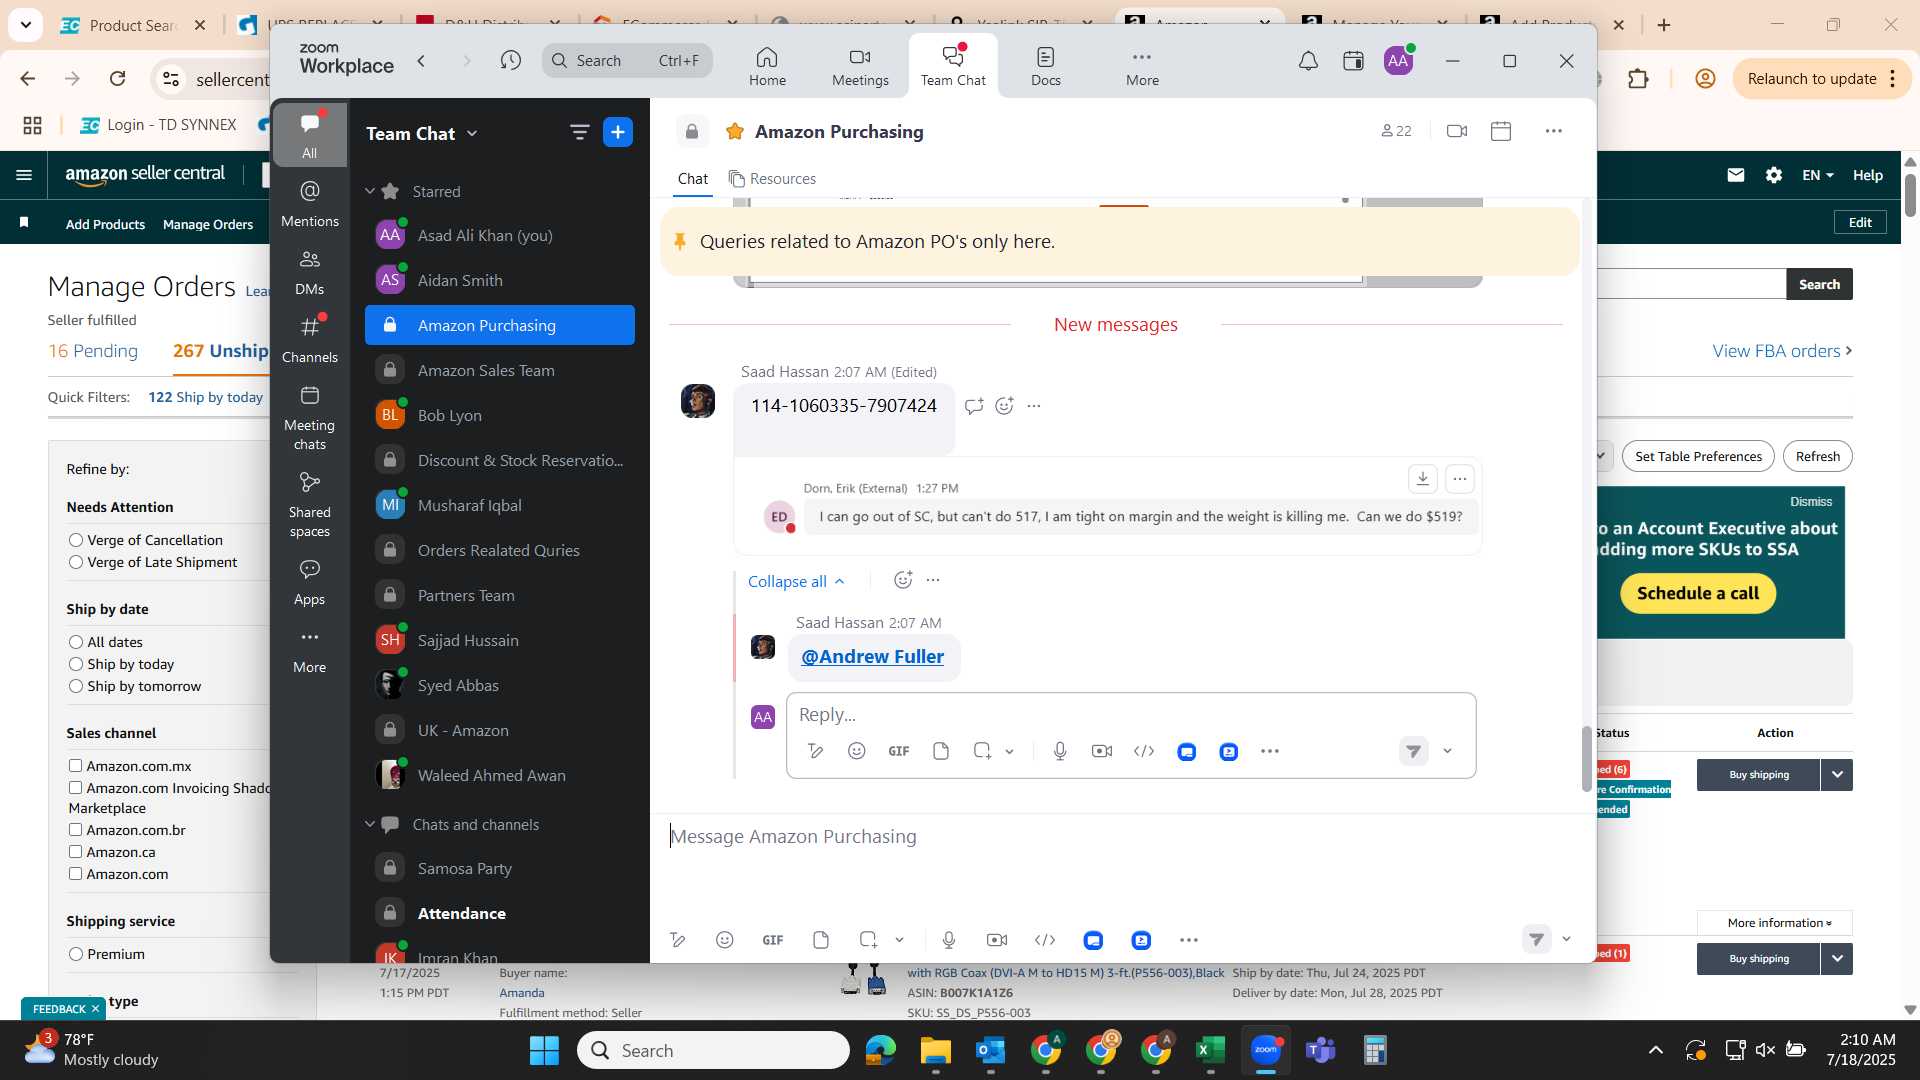Start a video meeting in Amazon Purchasing

(1457, 131)
